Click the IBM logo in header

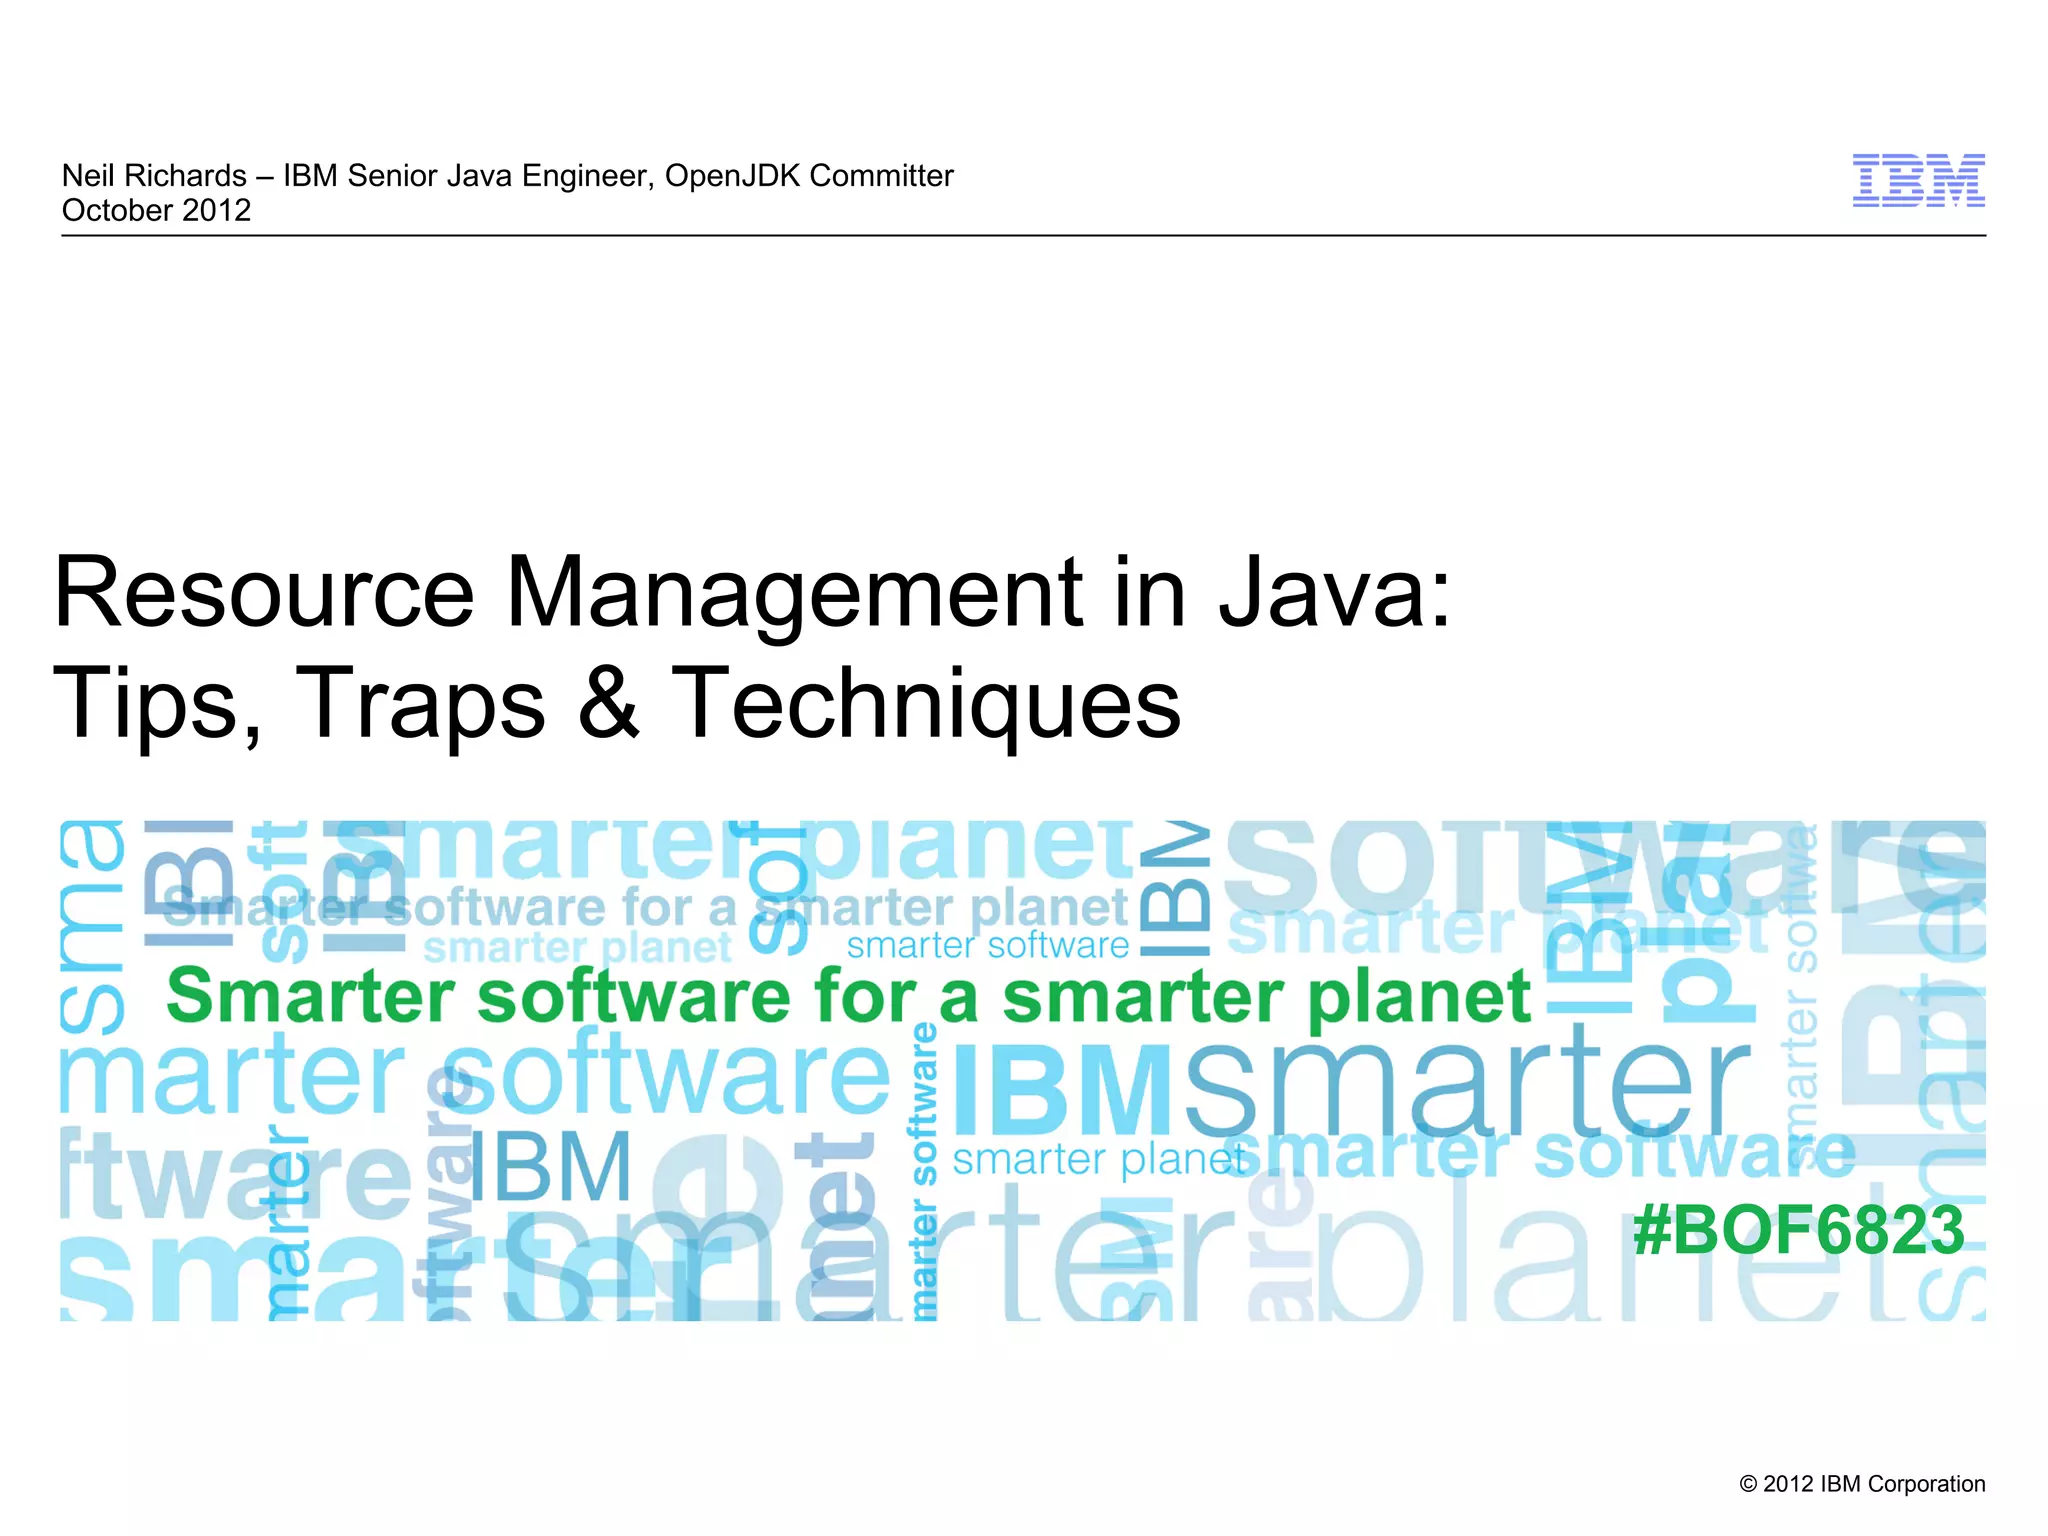click(1917, 181)
